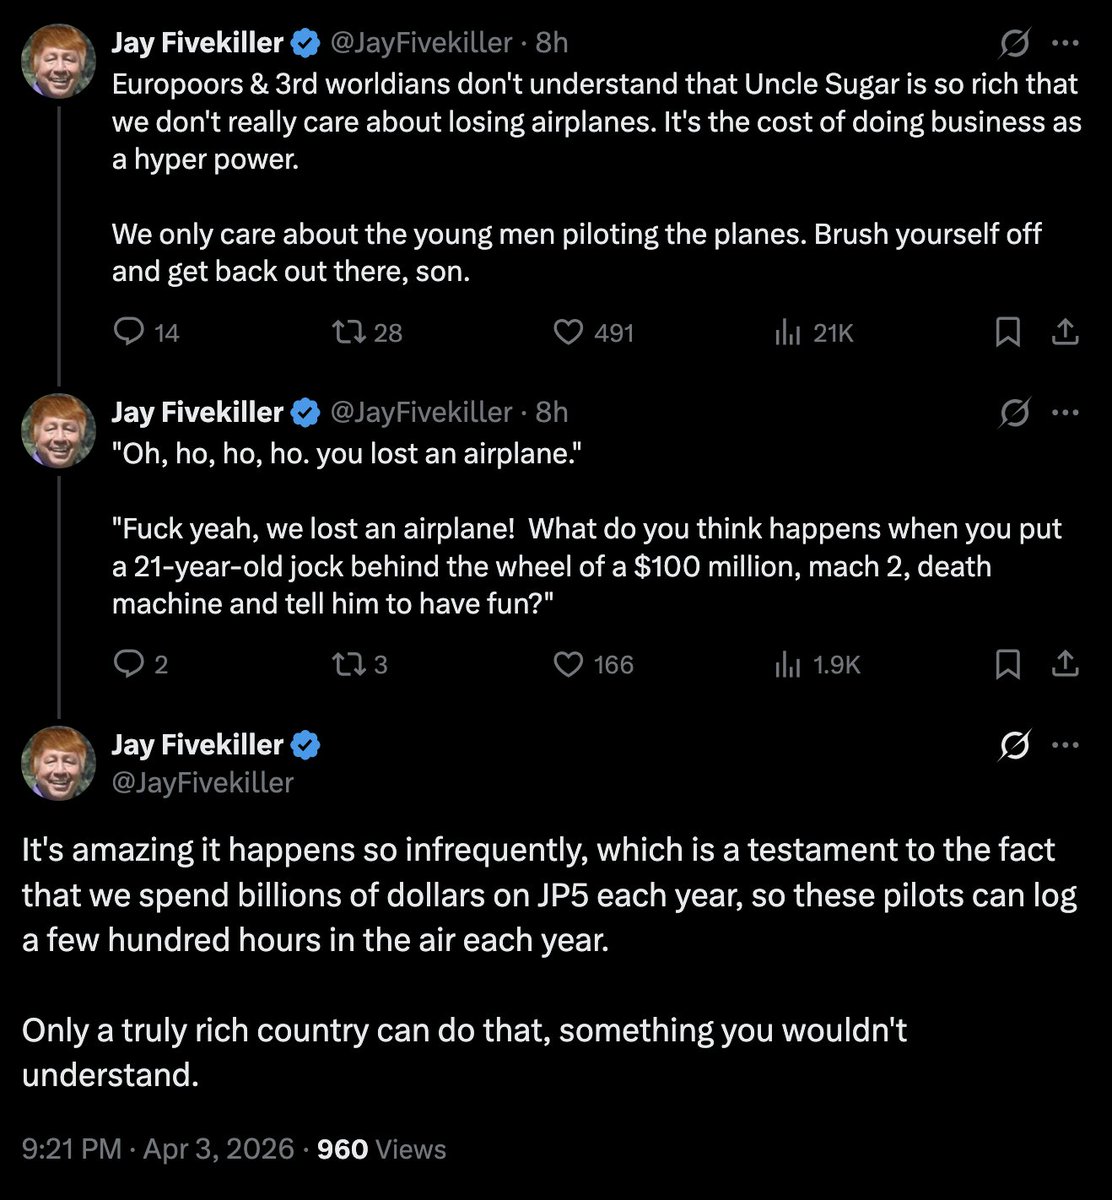Screen dimensions: 1112x1200
Task: Click Jay Fivekiller's avatar on the main tweet
Action: point(58,762)
